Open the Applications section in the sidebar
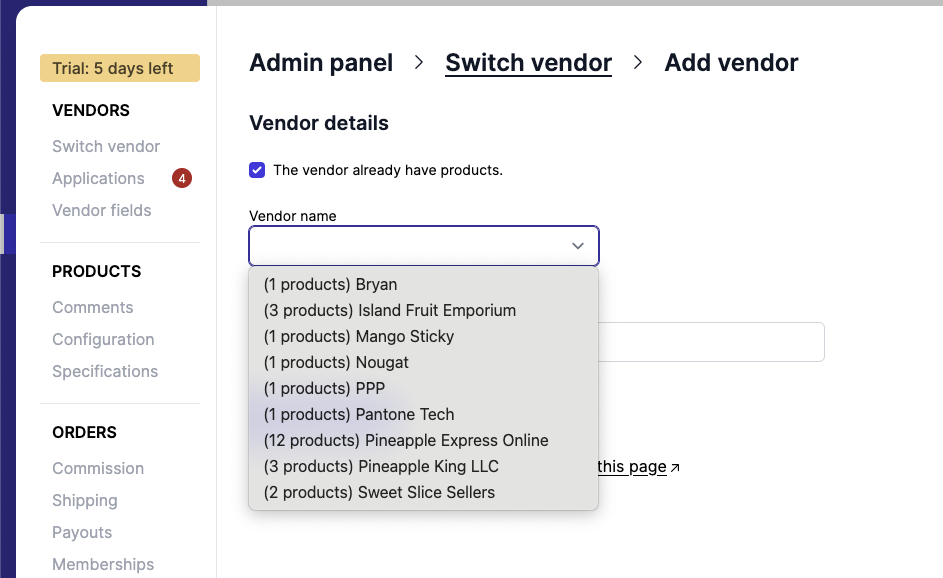The image size is (943, 578). (98, 178)
